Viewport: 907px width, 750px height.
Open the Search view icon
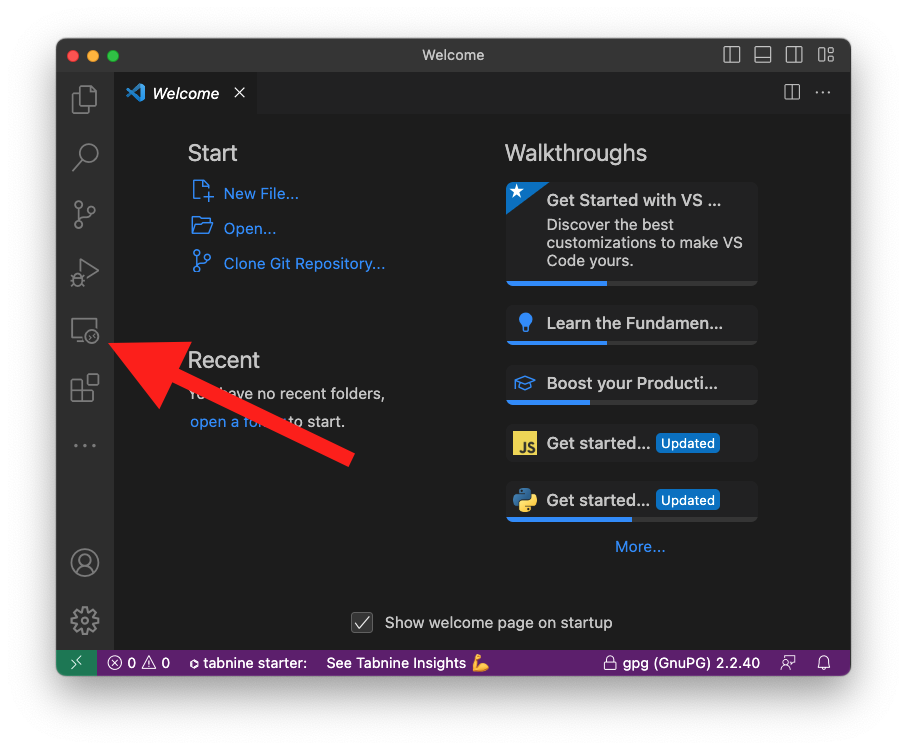coord(85,156)
